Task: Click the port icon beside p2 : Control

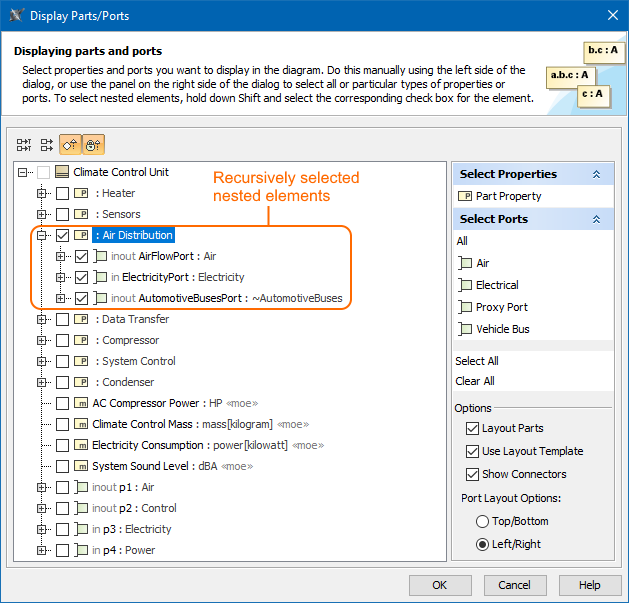Action: pyautogui.click(x=81, y=508)
